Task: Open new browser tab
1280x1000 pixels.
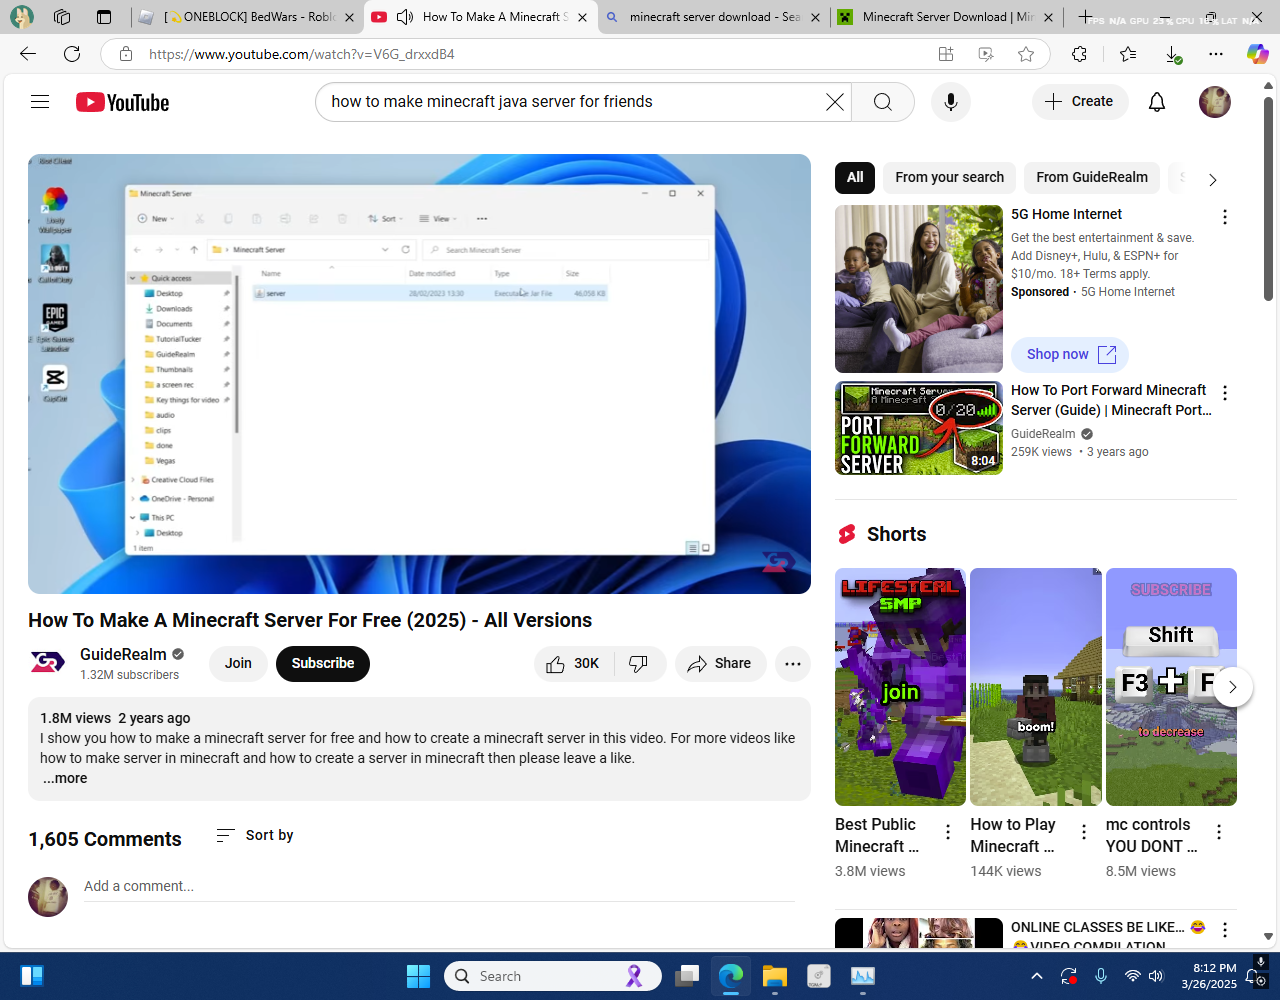Action: (1085, 17)
